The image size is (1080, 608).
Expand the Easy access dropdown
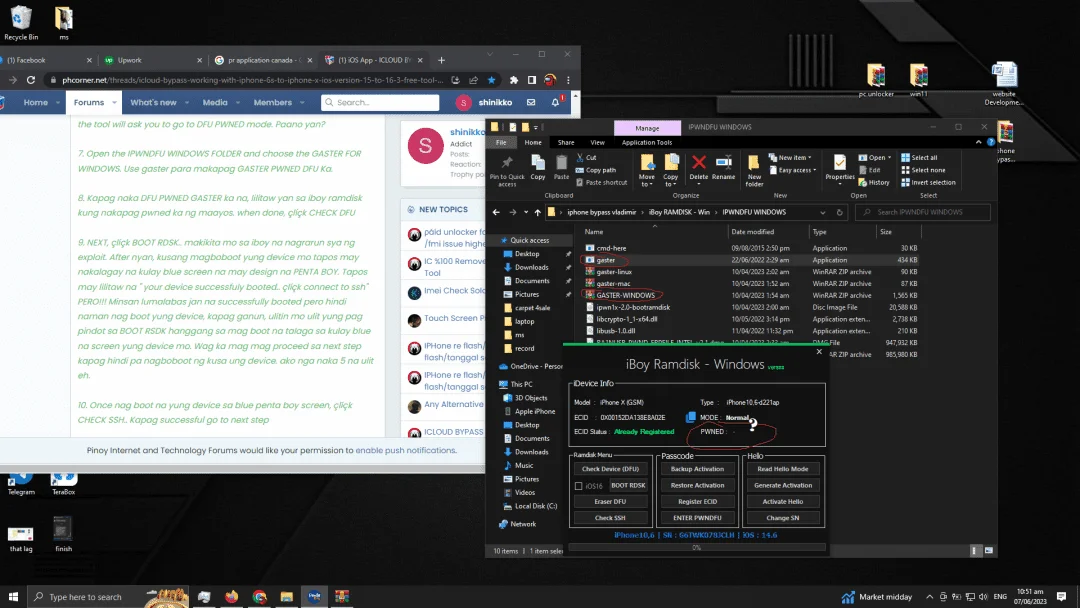click(793, 170)
